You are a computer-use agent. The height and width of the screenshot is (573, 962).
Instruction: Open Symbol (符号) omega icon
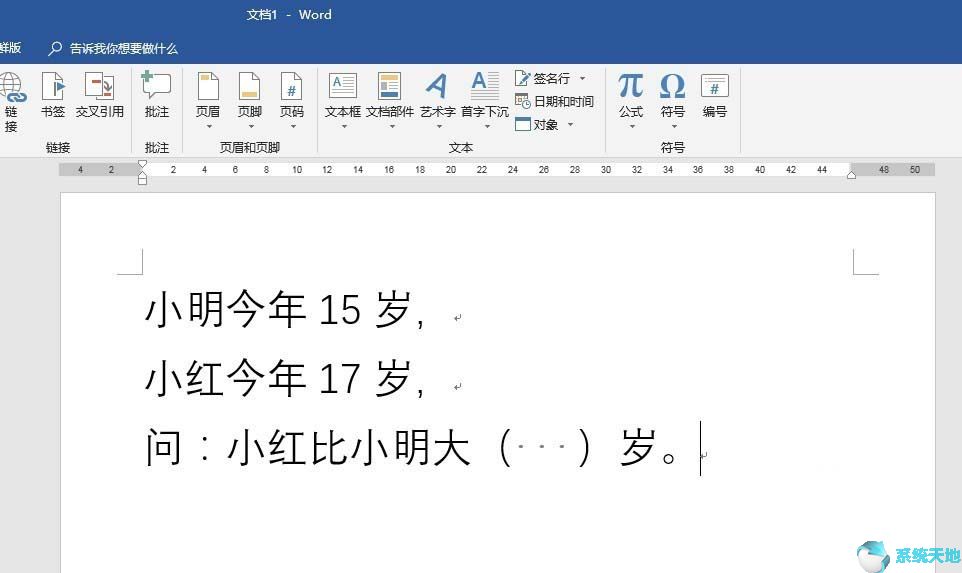click(x=672, y=86)
